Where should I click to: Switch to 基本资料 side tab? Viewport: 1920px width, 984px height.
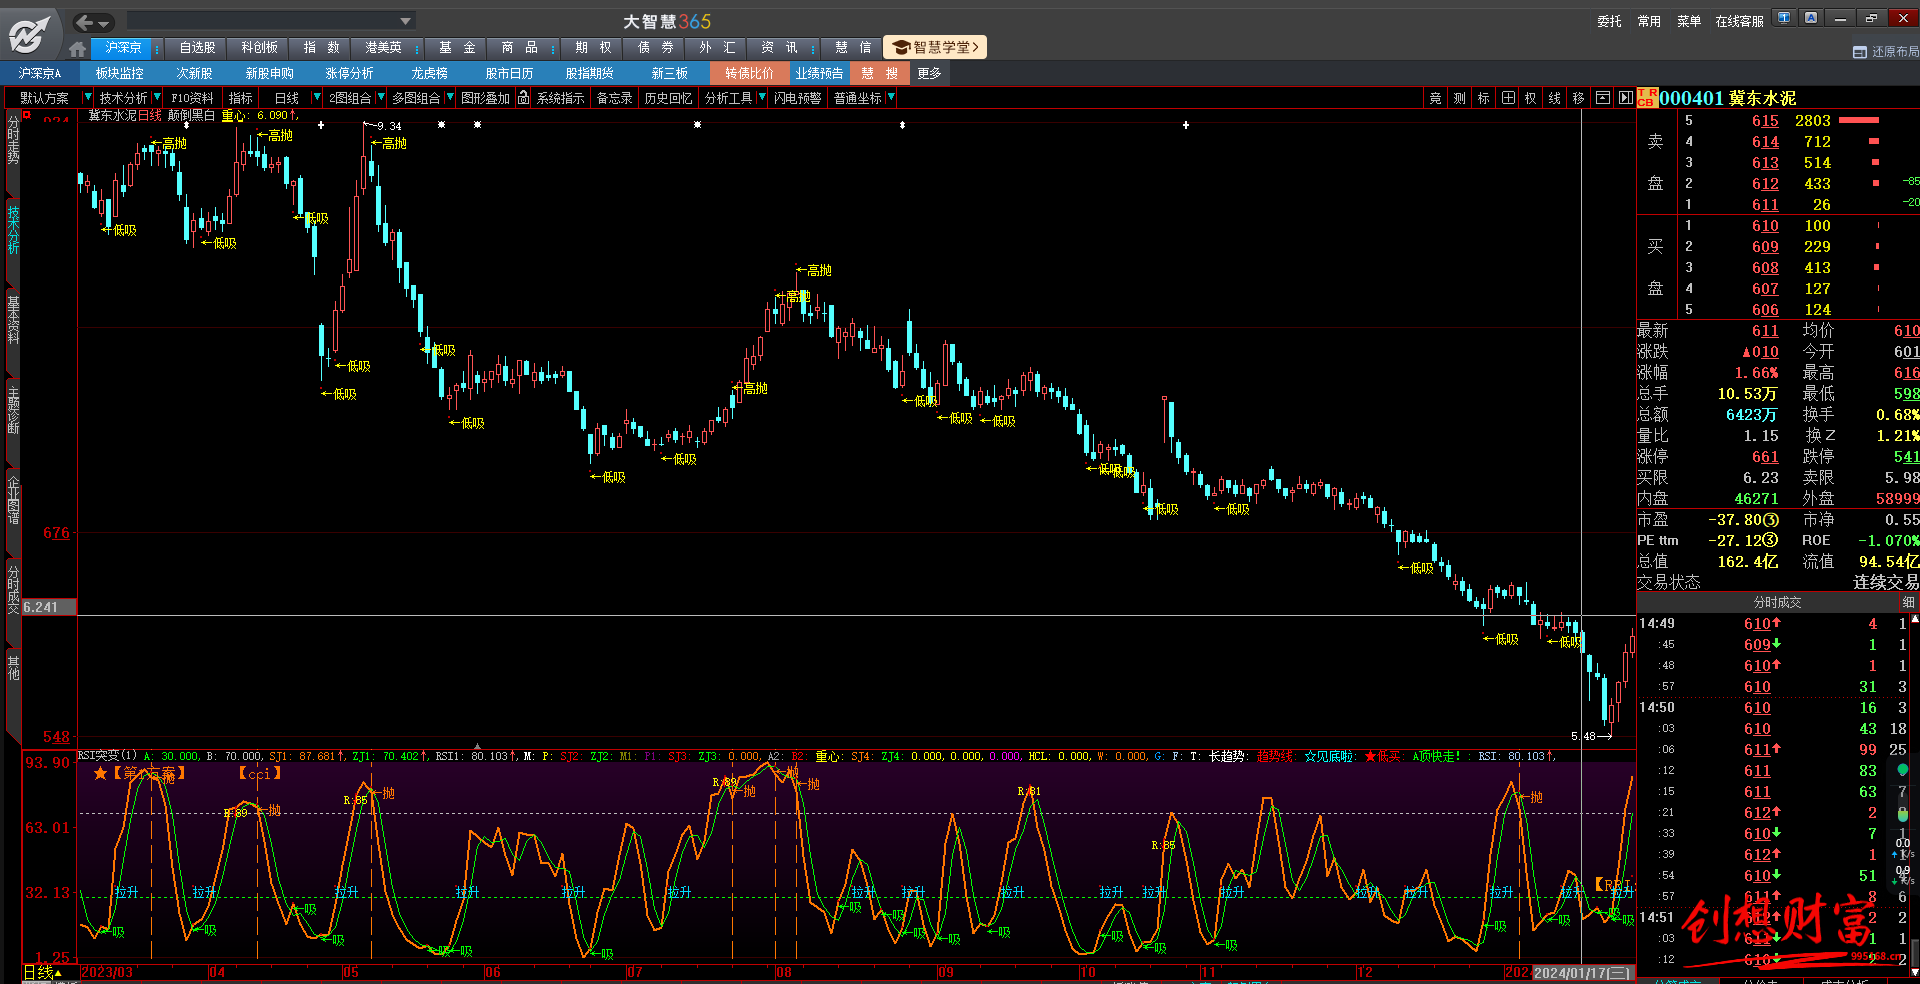tap(13, 318)
